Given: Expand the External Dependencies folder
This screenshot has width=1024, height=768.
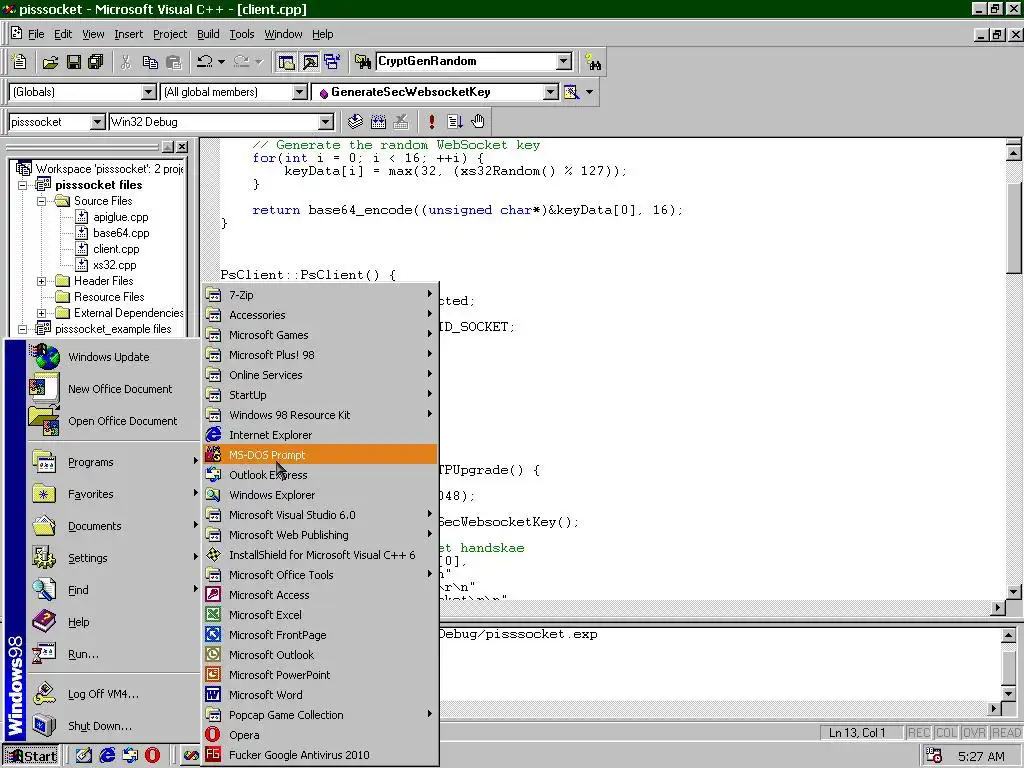Looking at the screenshot, I should click(x=41, y=313).
